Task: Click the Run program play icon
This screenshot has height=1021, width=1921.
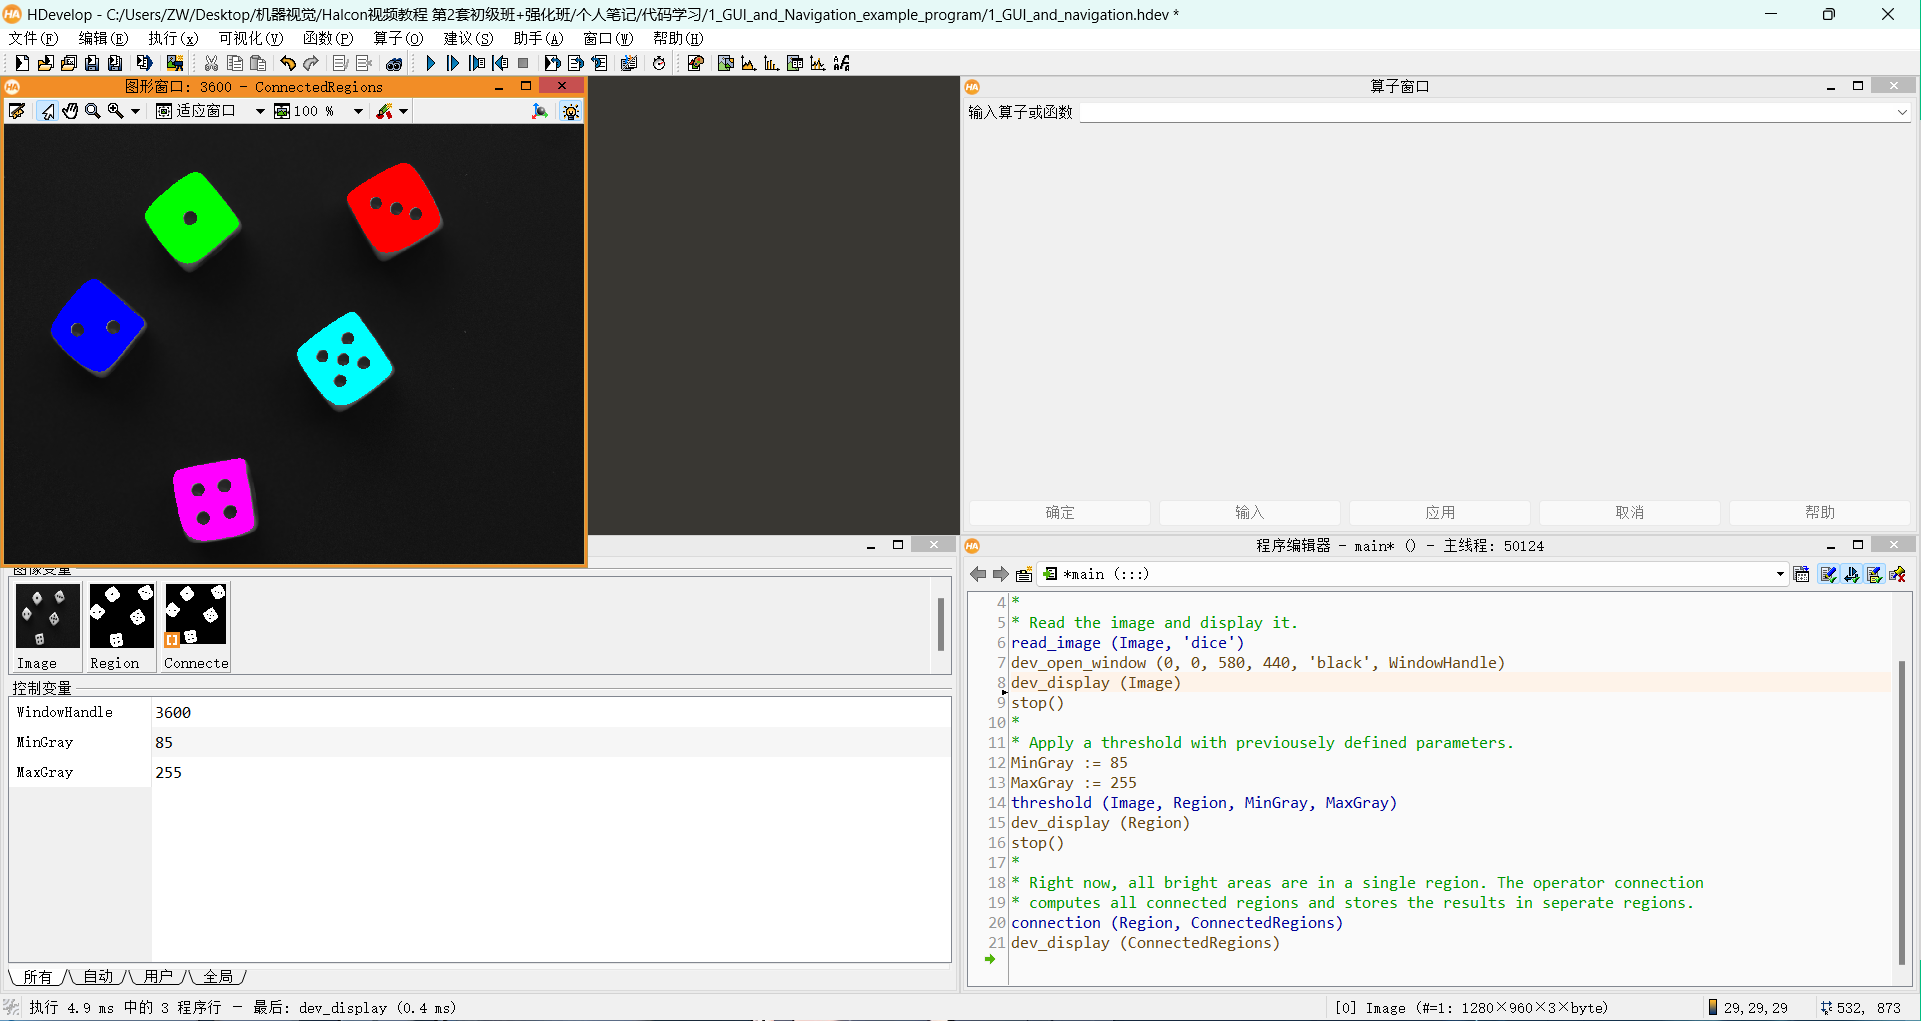Action: pos(430,63)
